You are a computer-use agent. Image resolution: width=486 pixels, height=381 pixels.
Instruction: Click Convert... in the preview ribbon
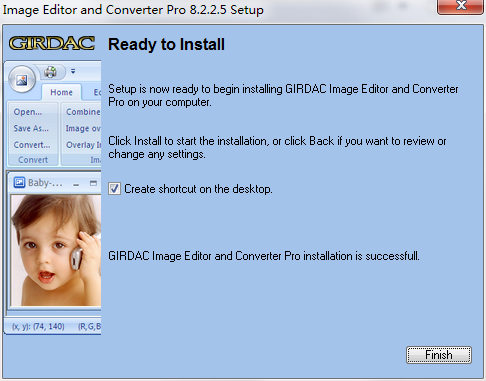pyautogui.click(x=32, y=145)
